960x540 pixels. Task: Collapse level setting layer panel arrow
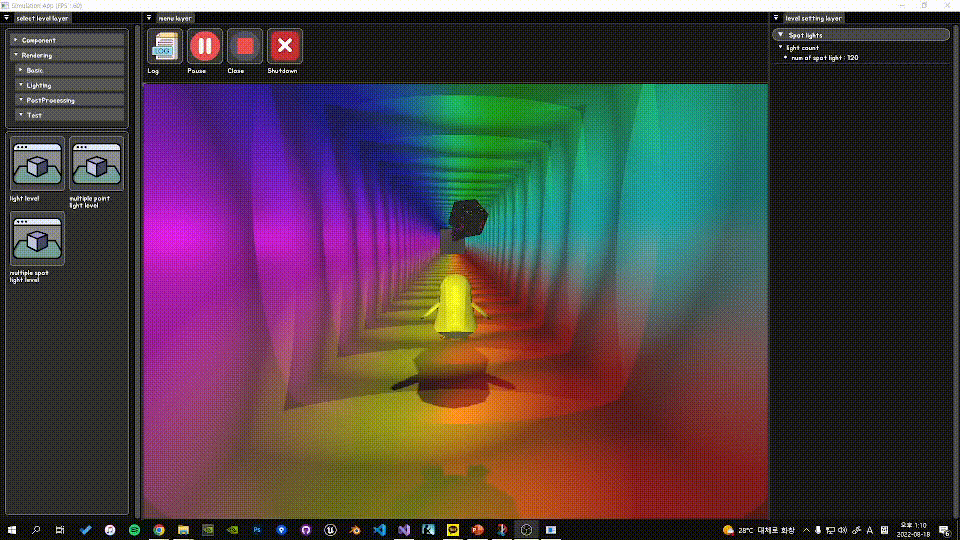[776, 18]
